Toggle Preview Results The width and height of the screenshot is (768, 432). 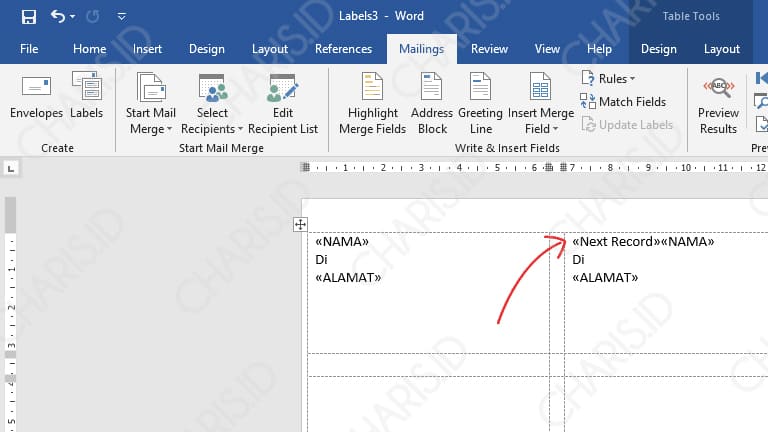click(x=719, y=105)
